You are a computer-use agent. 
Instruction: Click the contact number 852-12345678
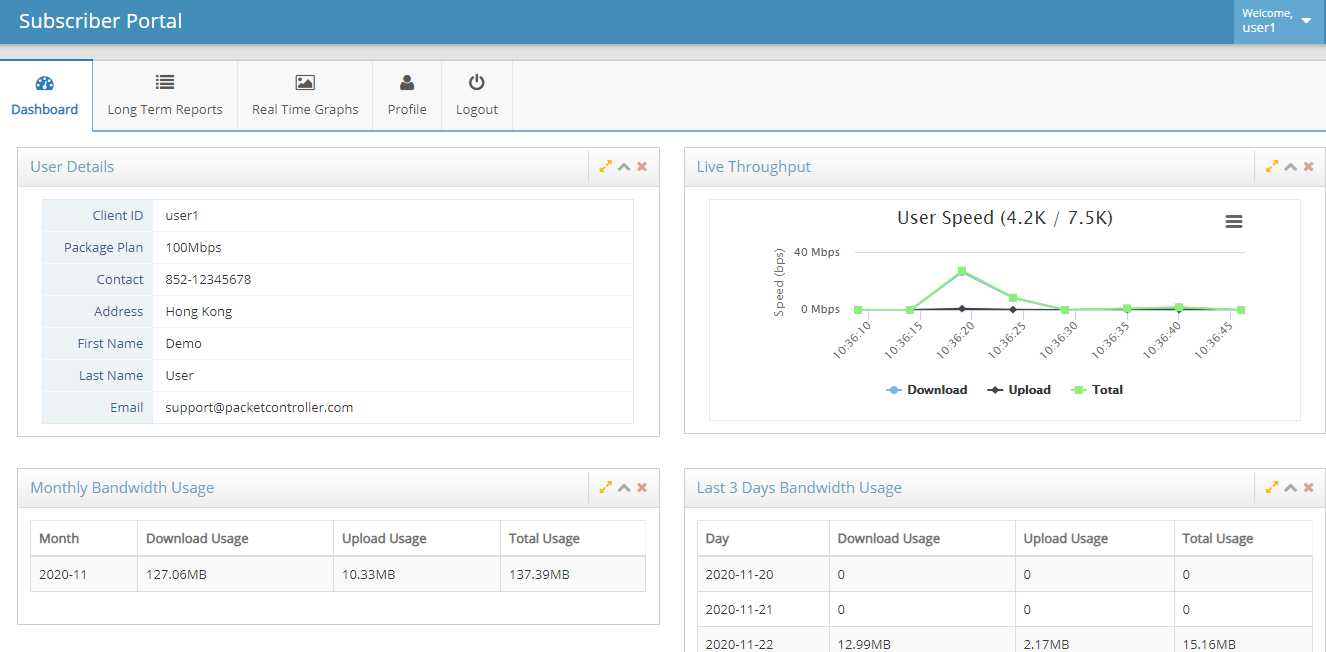pos(208,279)
